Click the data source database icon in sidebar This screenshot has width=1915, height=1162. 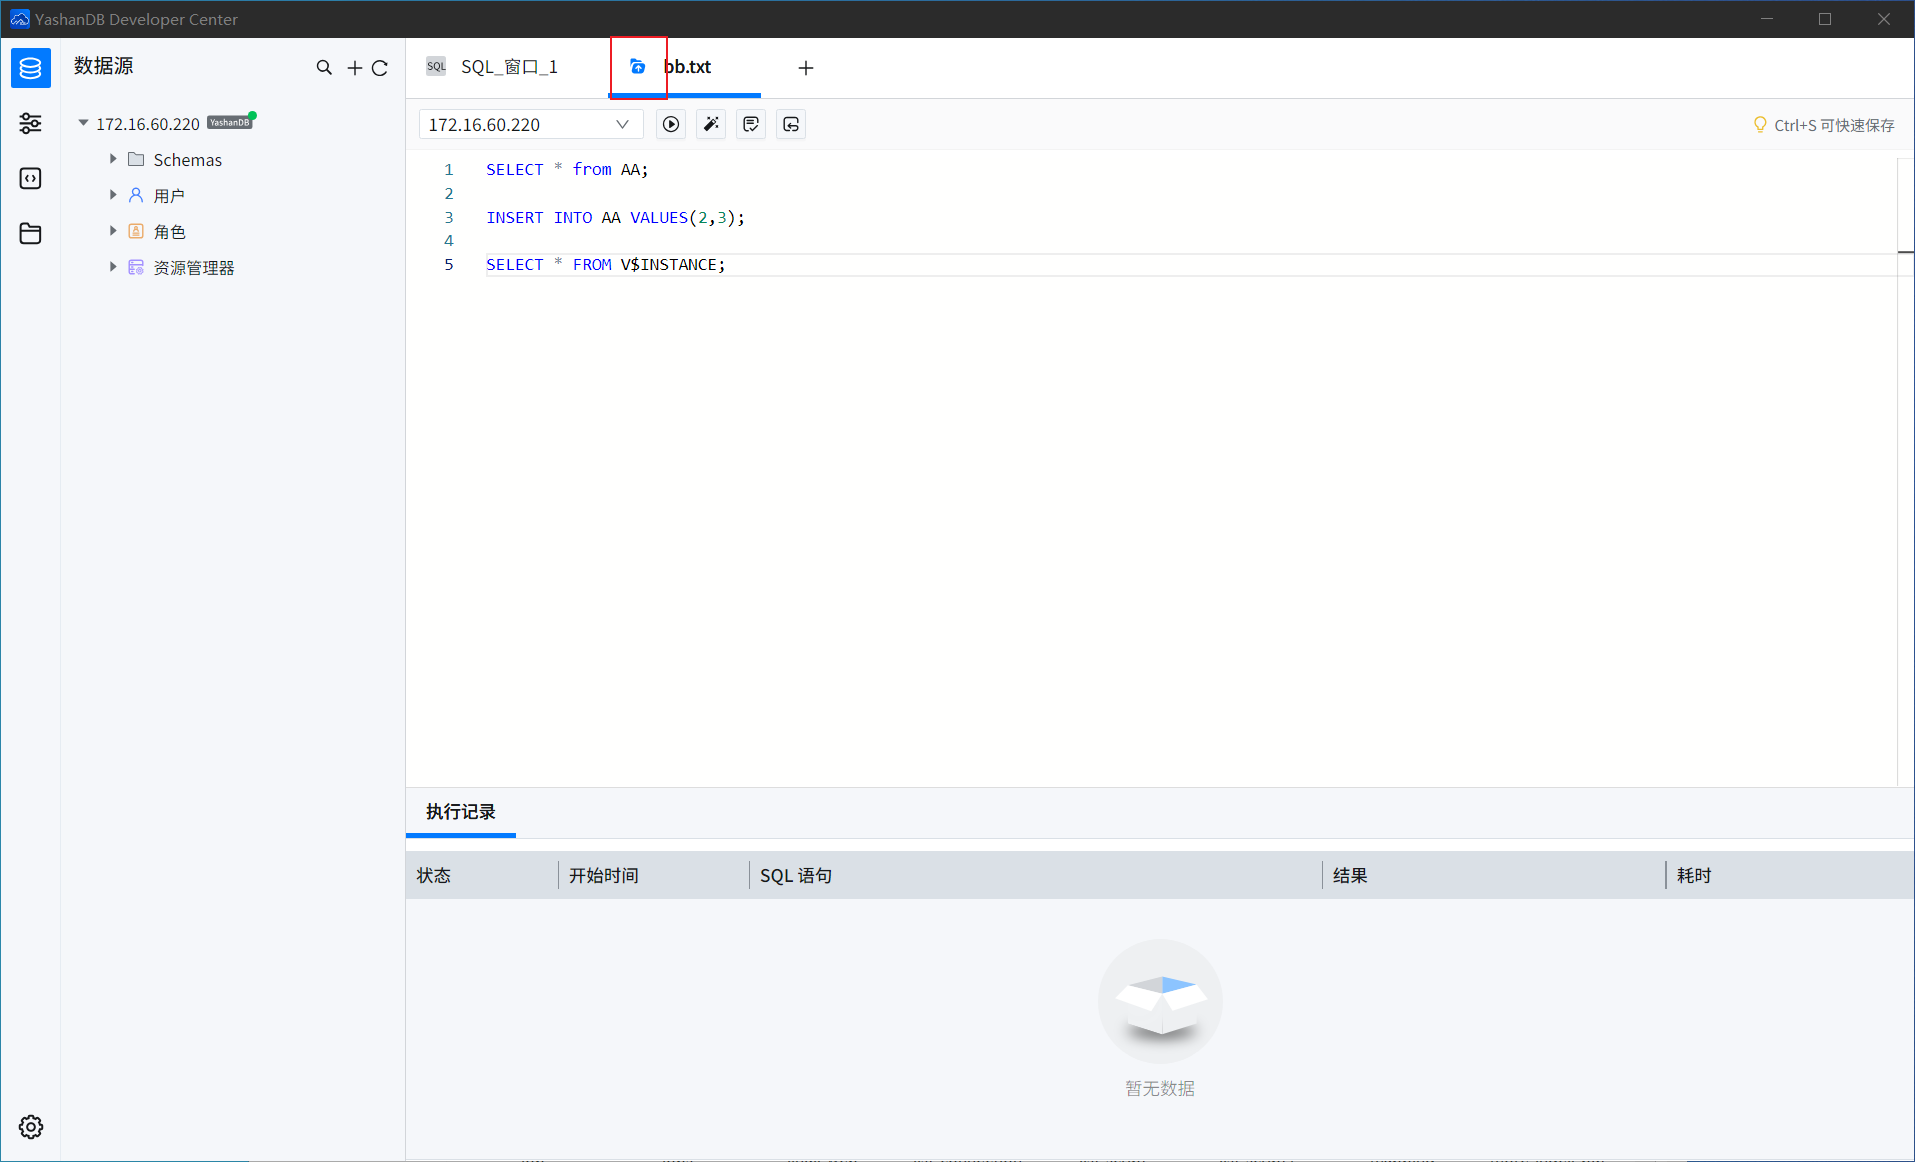(x=30, y=68)
